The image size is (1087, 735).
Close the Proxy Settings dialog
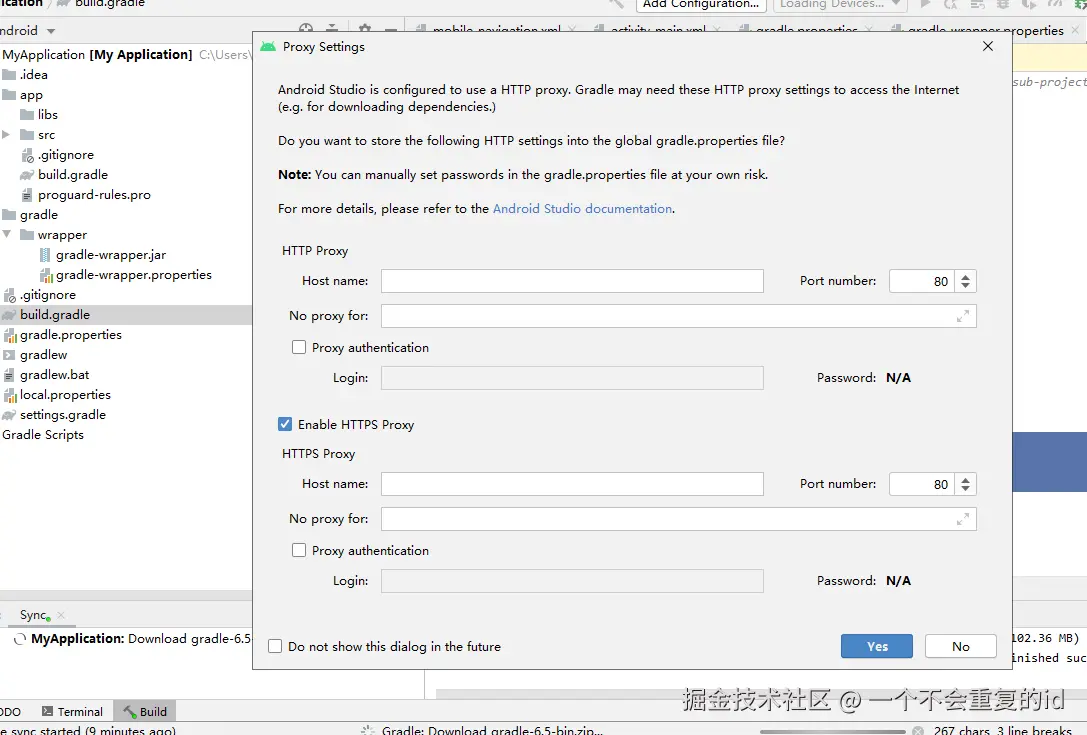pos(988,46)
